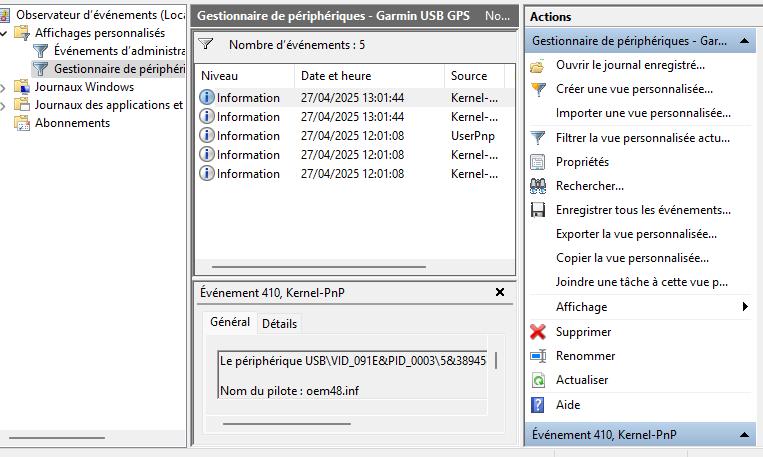Switch to the Détails tab
This screenshot has width=763, height=457.
click(x=279, y=324)
